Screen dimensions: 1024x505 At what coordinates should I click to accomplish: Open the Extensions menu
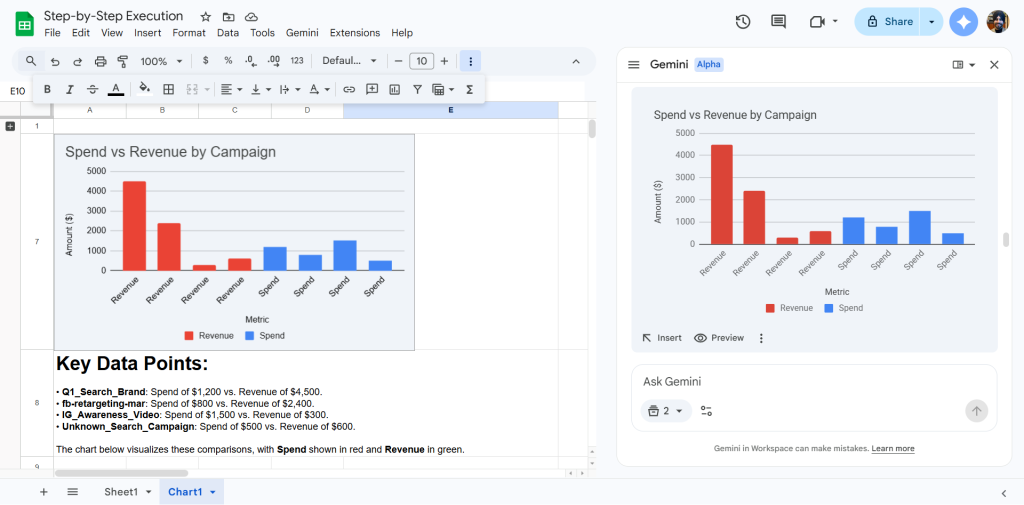(x=354, y=33)
